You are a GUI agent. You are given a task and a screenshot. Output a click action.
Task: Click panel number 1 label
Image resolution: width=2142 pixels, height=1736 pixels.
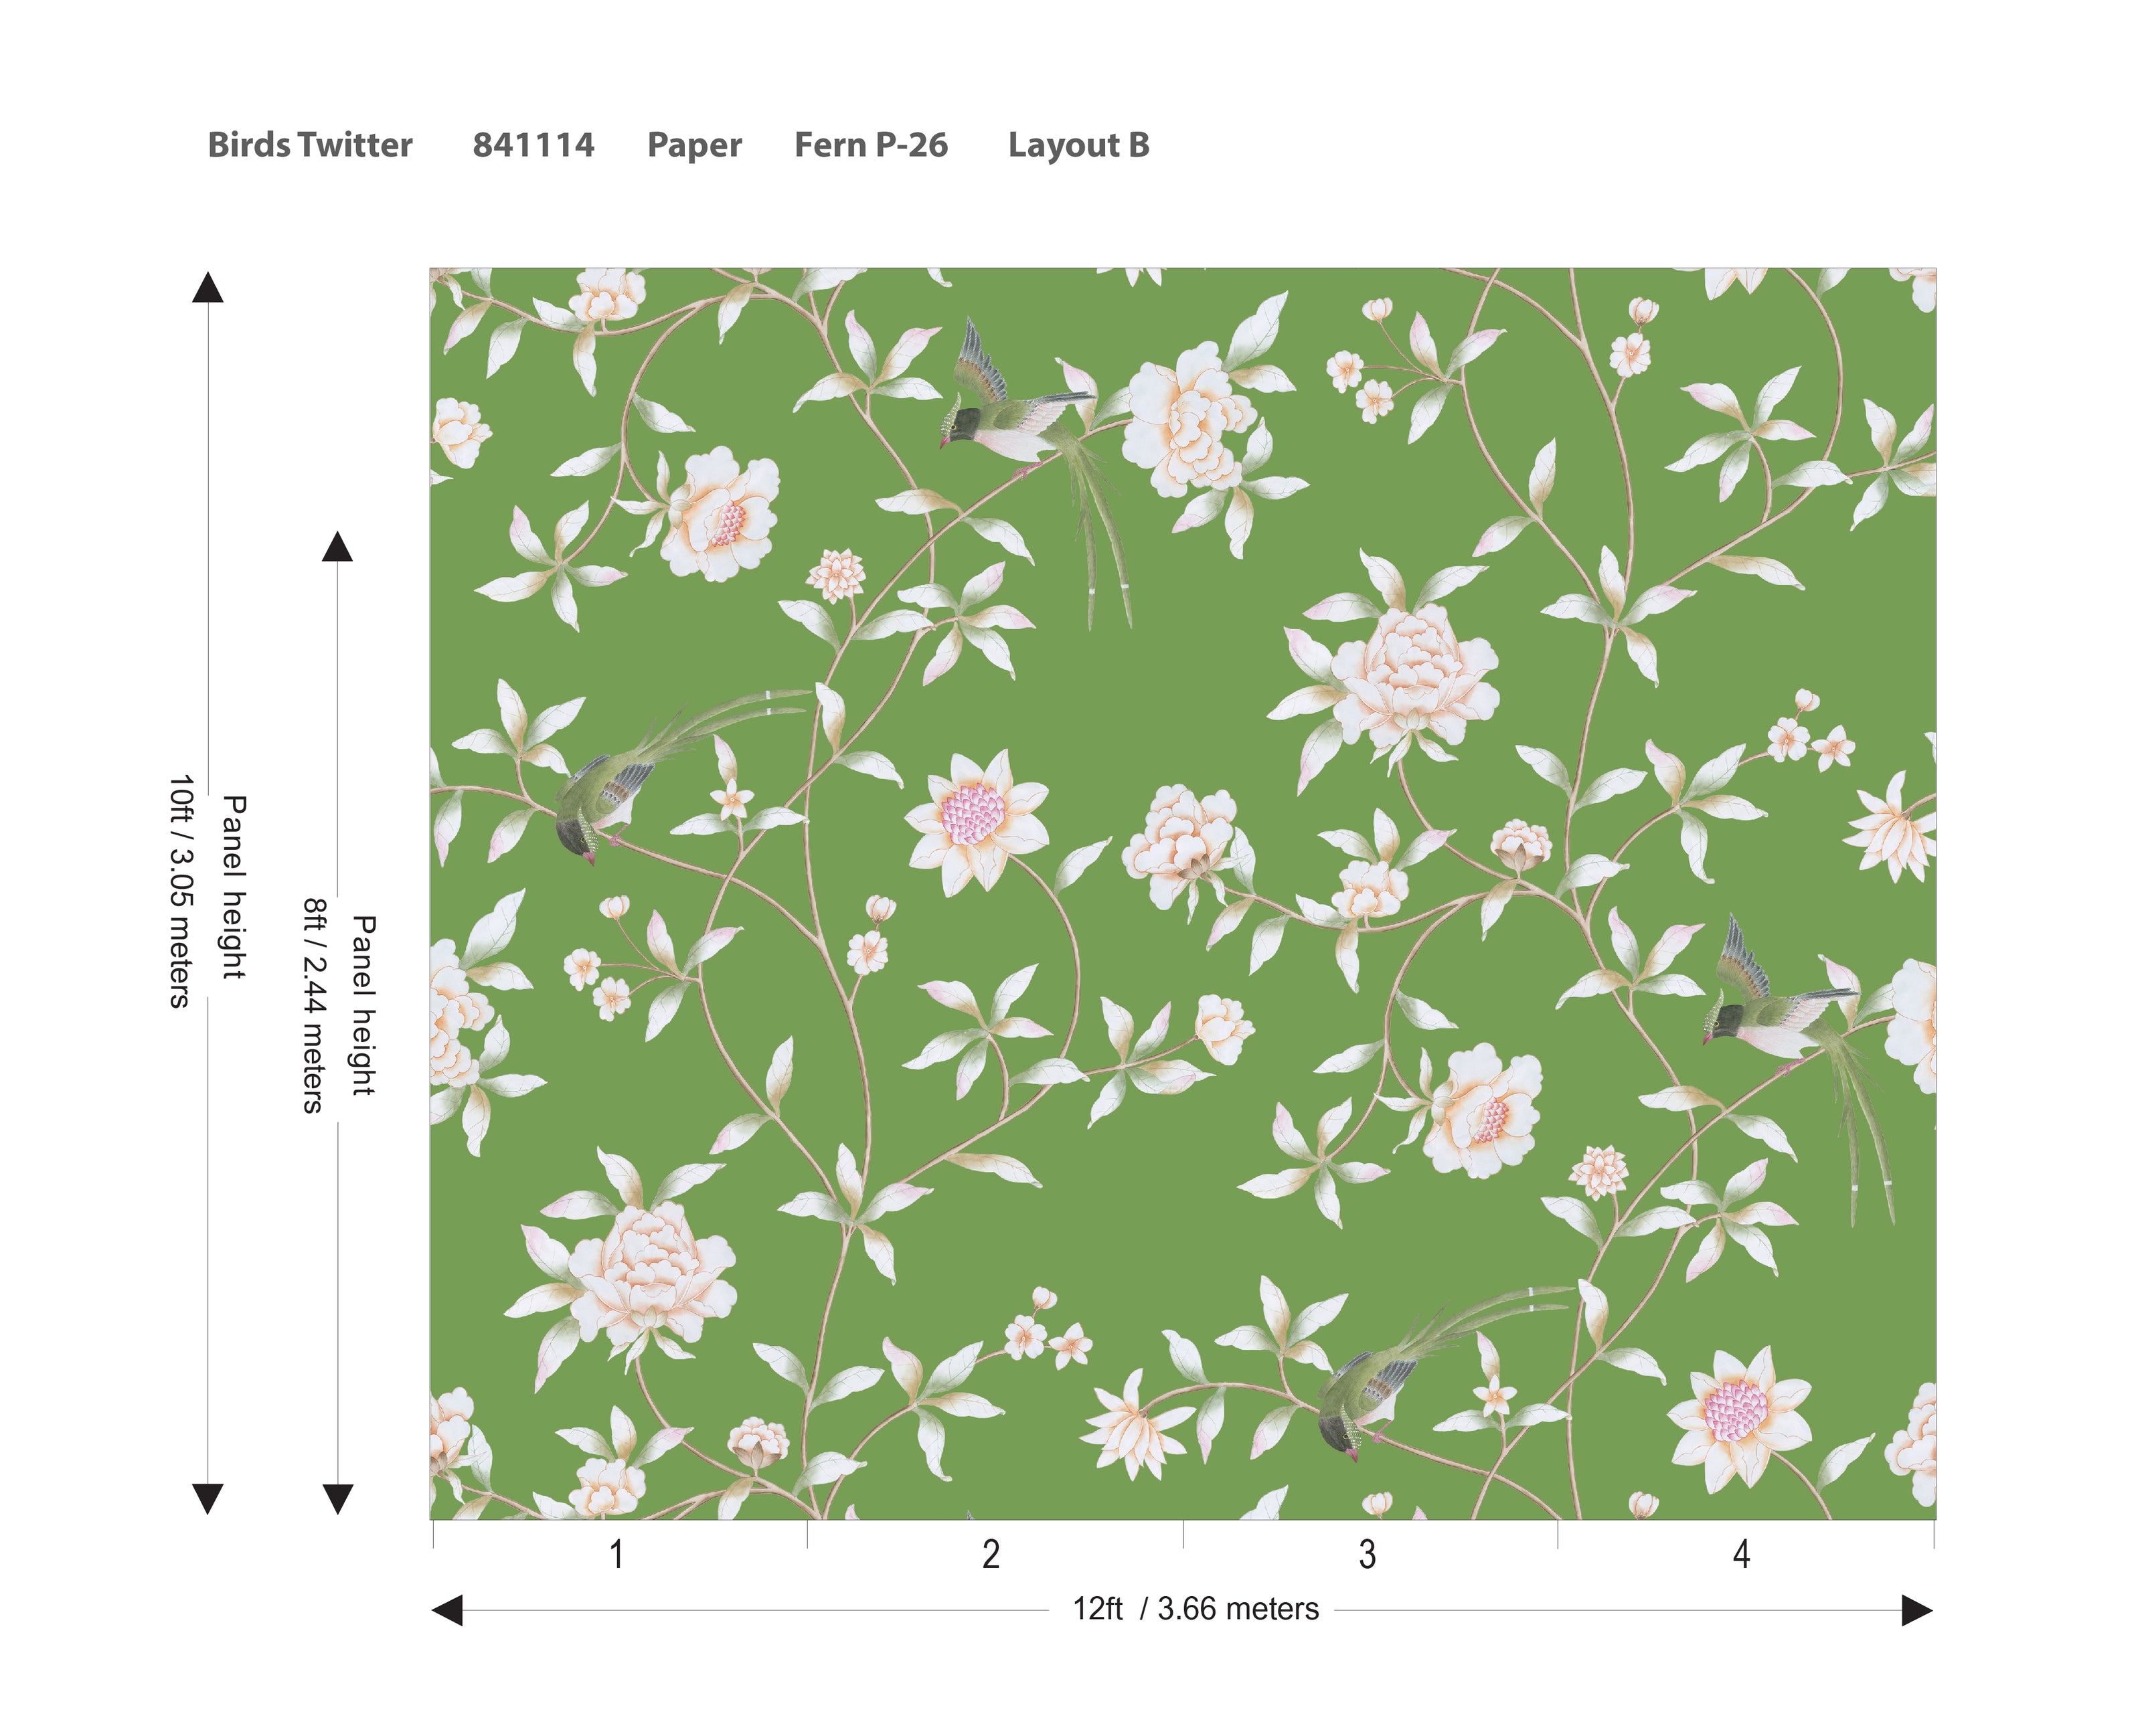[x=617, y=1554]
